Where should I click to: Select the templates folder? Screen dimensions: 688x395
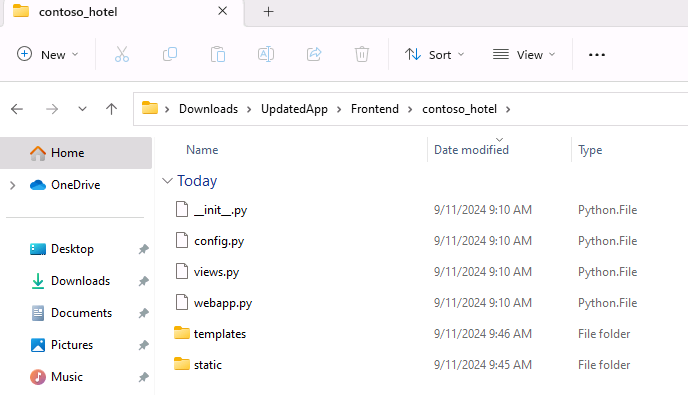219,334
